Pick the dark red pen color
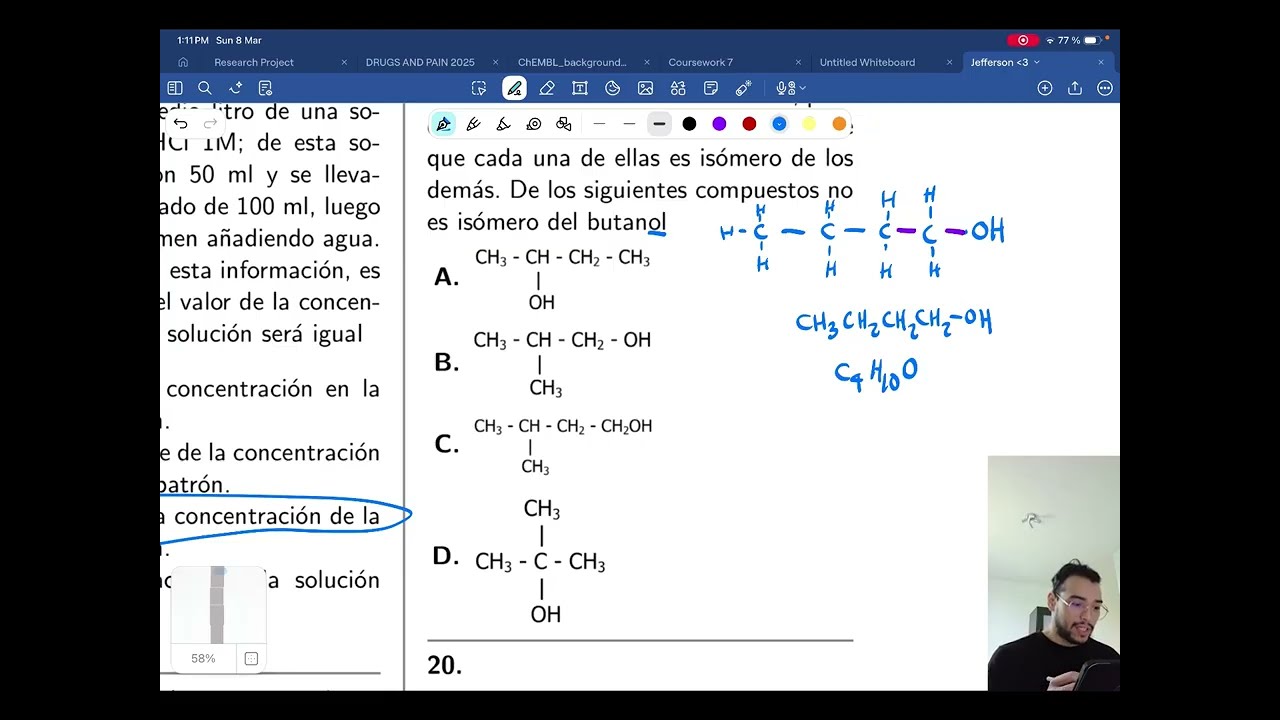Screen dimensions: 1280x720 (x=749, y=124)
